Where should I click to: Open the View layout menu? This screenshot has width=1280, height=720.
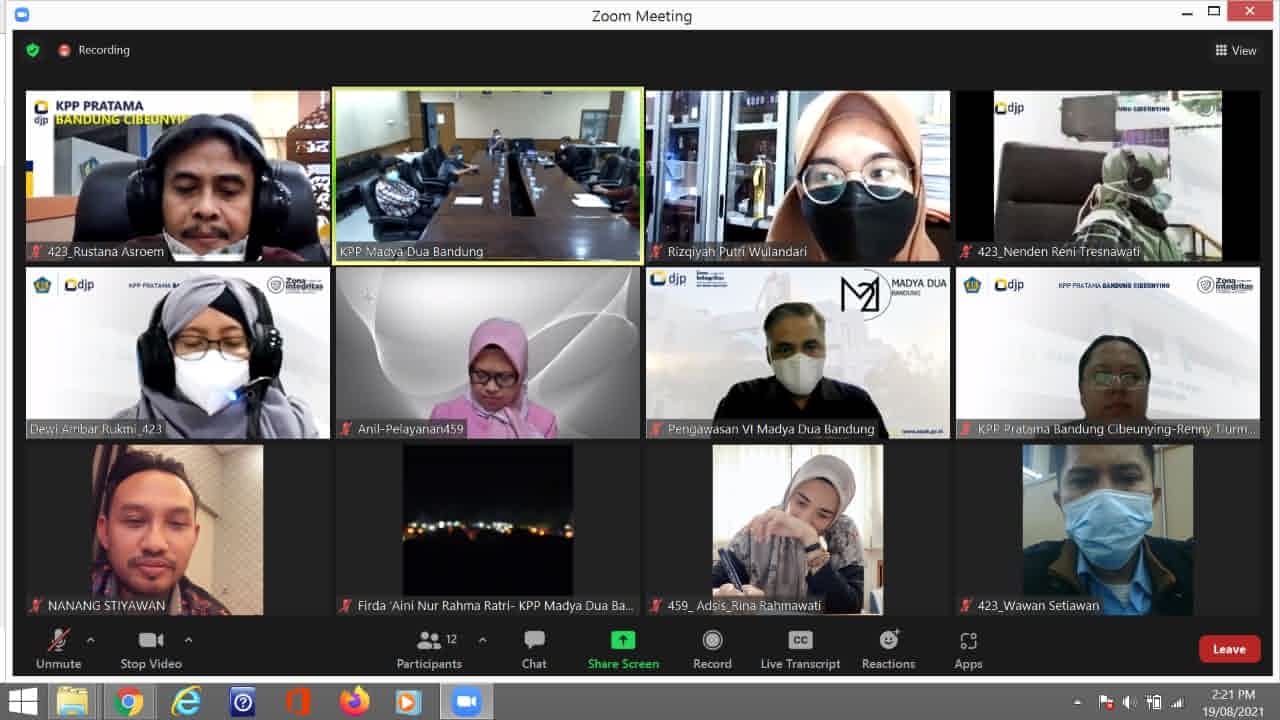pyautogui.click(x=1236, y=50)
